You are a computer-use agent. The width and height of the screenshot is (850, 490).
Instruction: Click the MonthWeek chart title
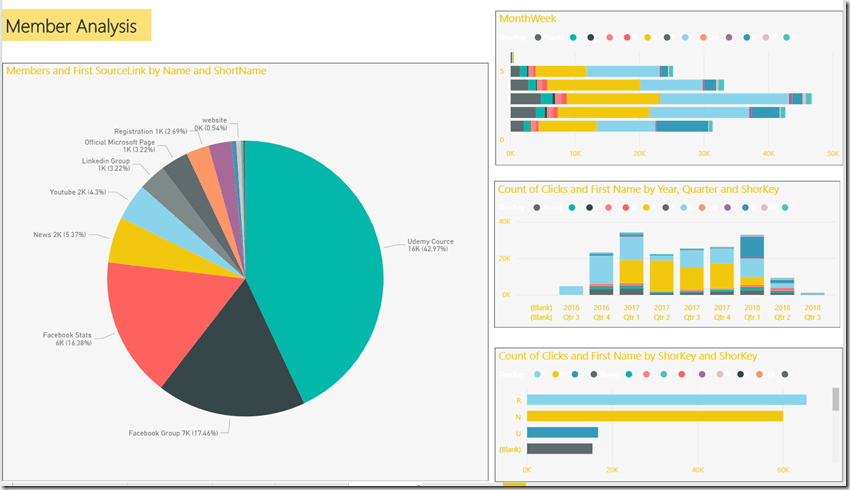pyautogui.click(x=528, y=18)
